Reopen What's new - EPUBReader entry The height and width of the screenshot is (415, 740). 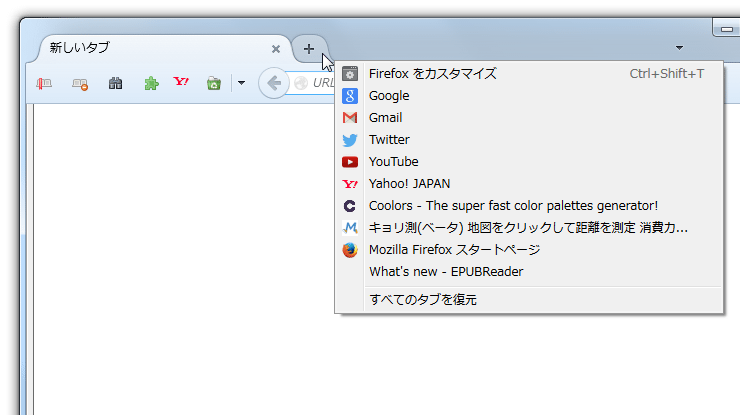529,272
